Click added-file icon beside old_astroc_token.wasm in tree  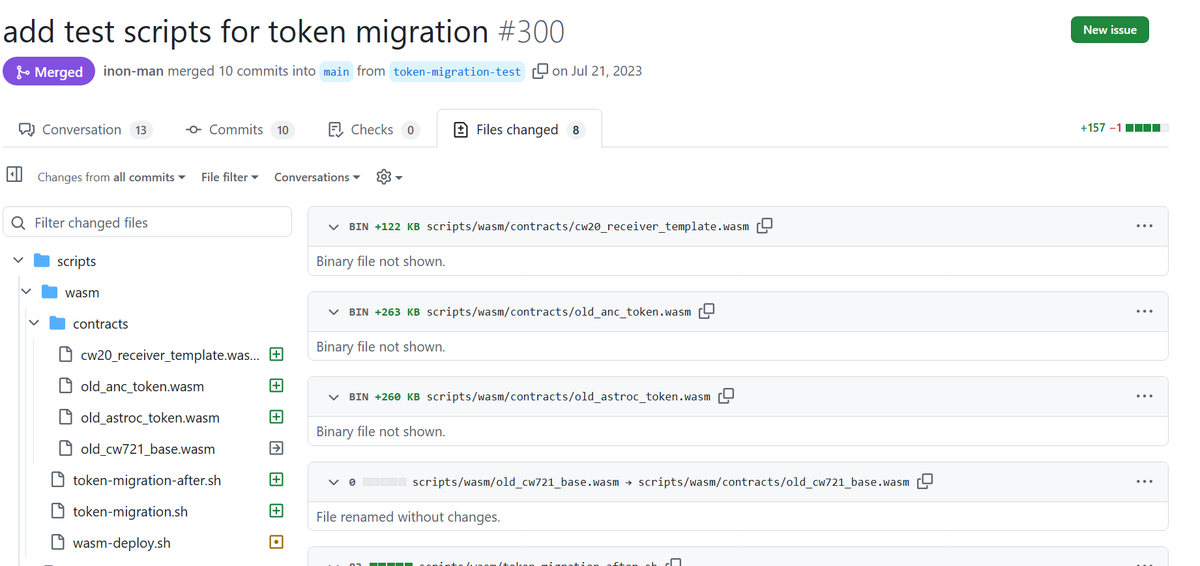(x=277, y=417)
